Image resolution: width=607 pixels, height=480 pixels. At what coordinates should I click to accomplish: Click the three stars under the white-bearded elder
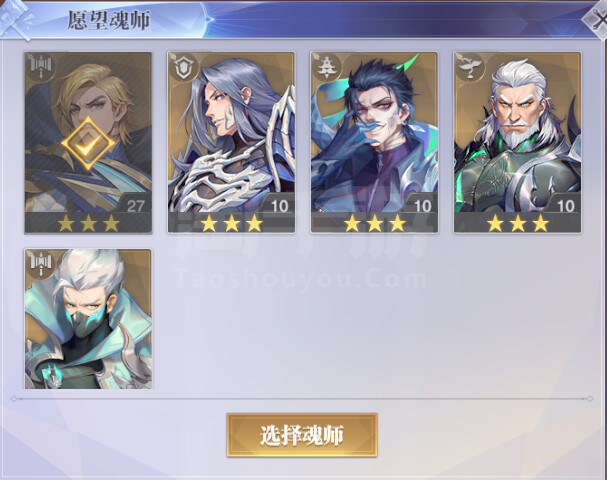coord(518,223)
